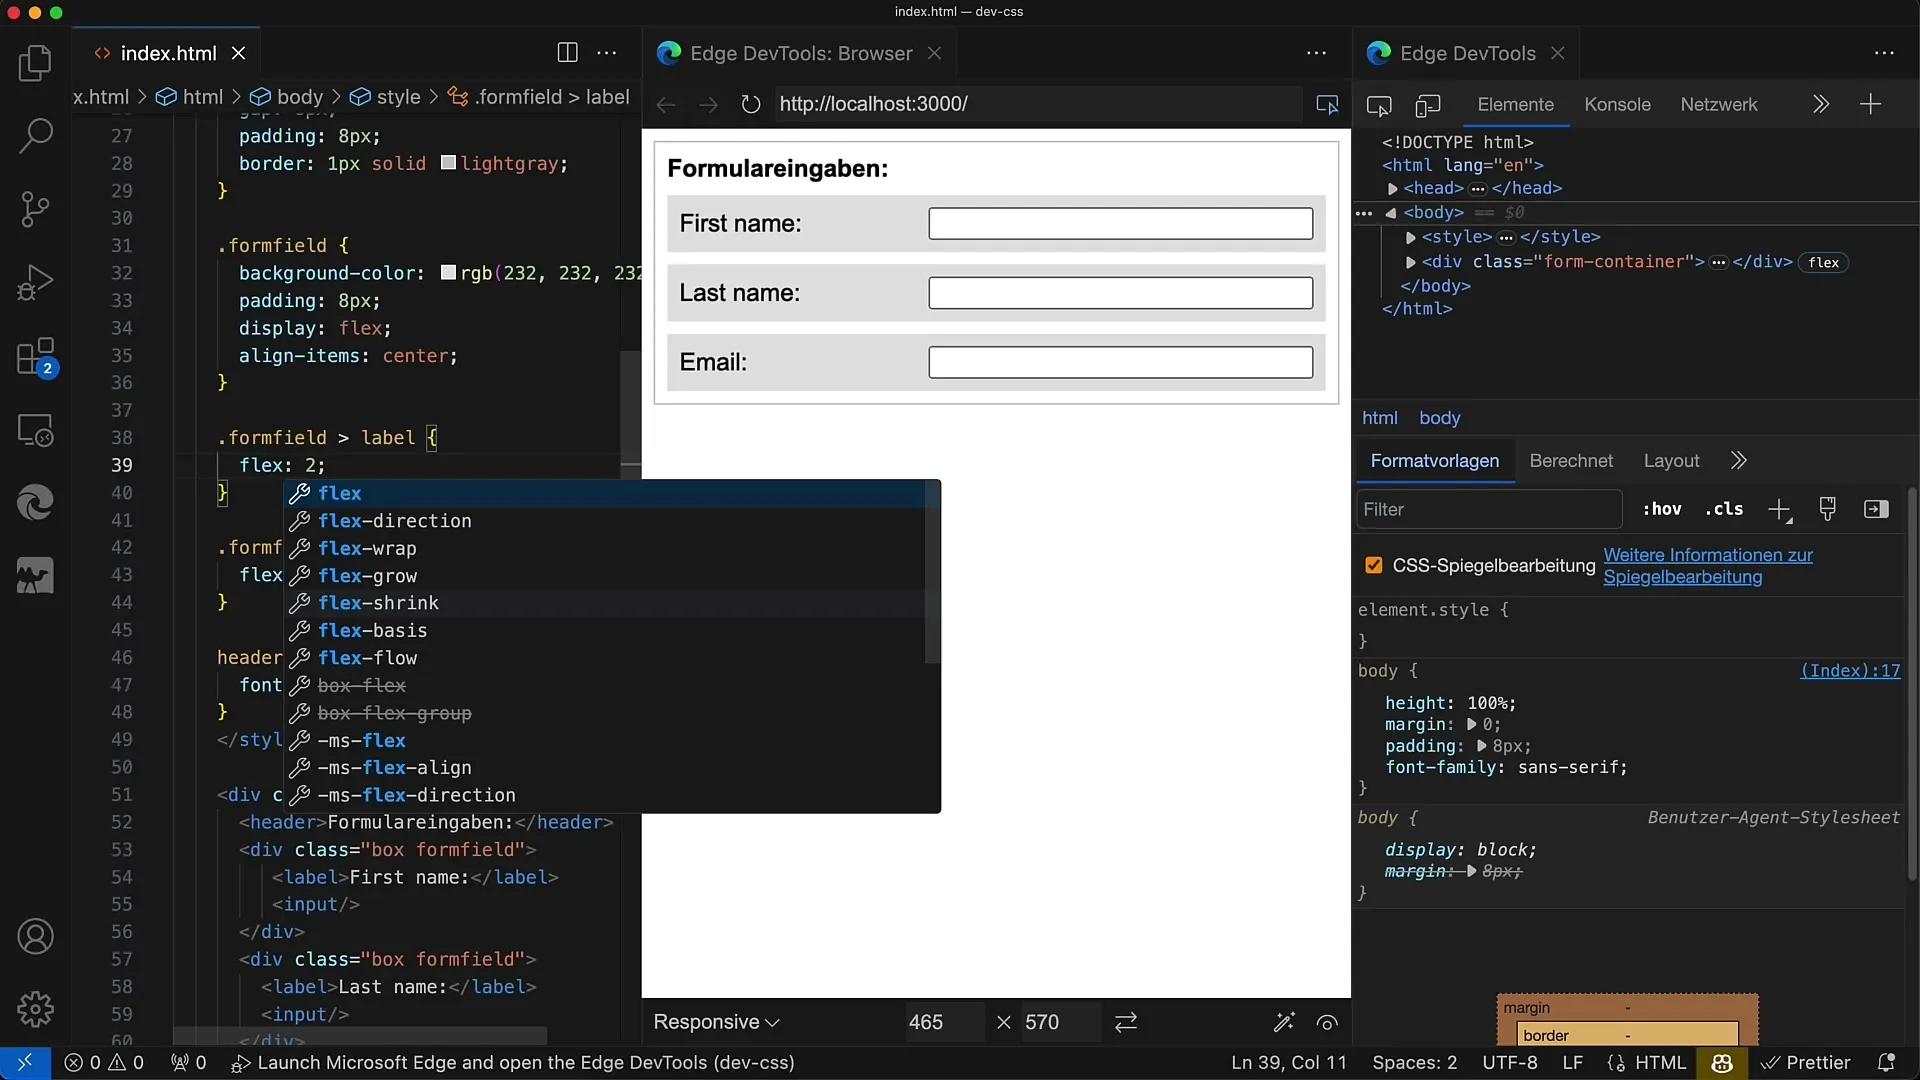1920x1080 pixels.
Task: Reload the page in Edge DevTools browser
Action: coord(750,104)
